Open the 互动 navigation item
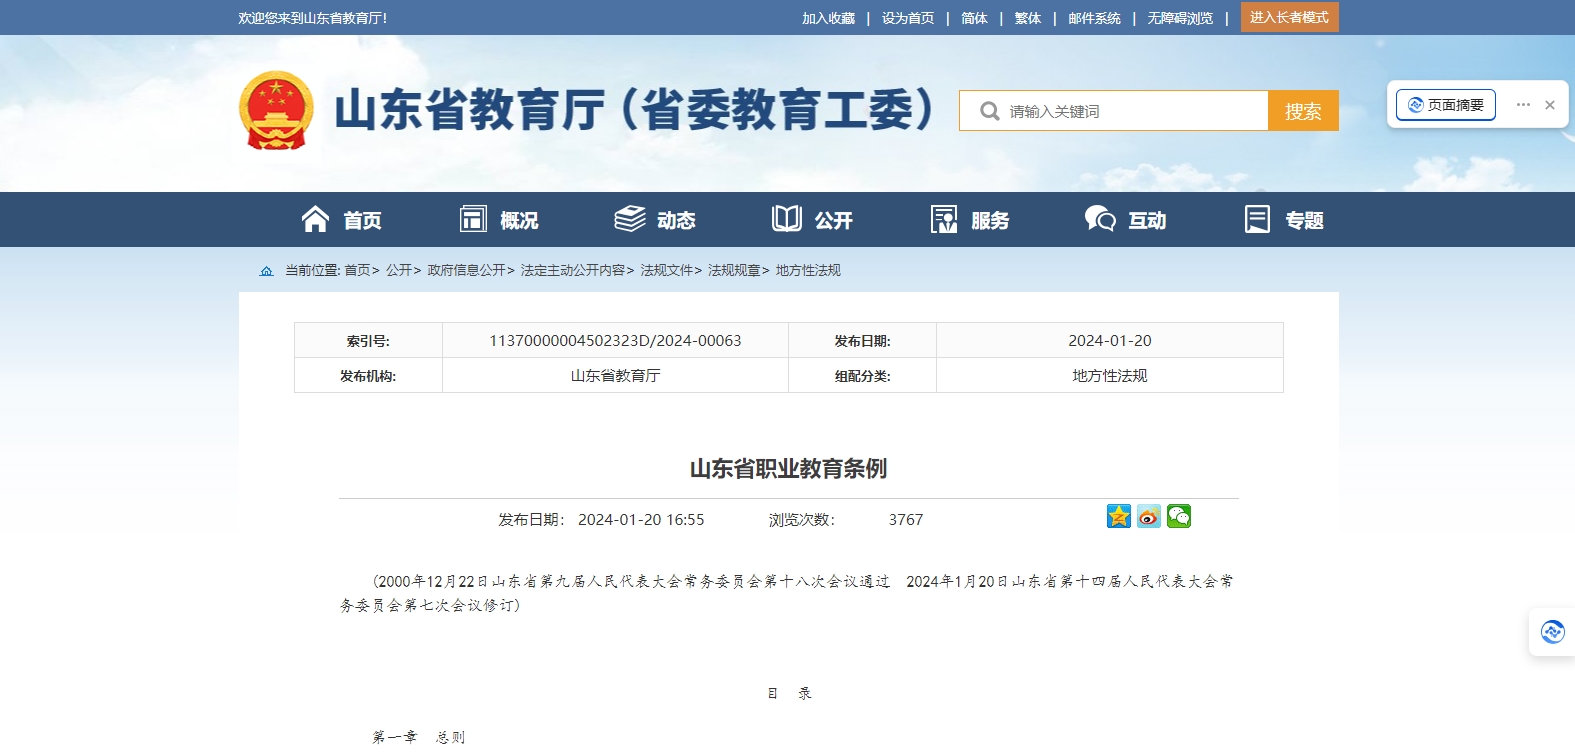The height and width of the screenshot is (756, 1575). [1126, 220]
